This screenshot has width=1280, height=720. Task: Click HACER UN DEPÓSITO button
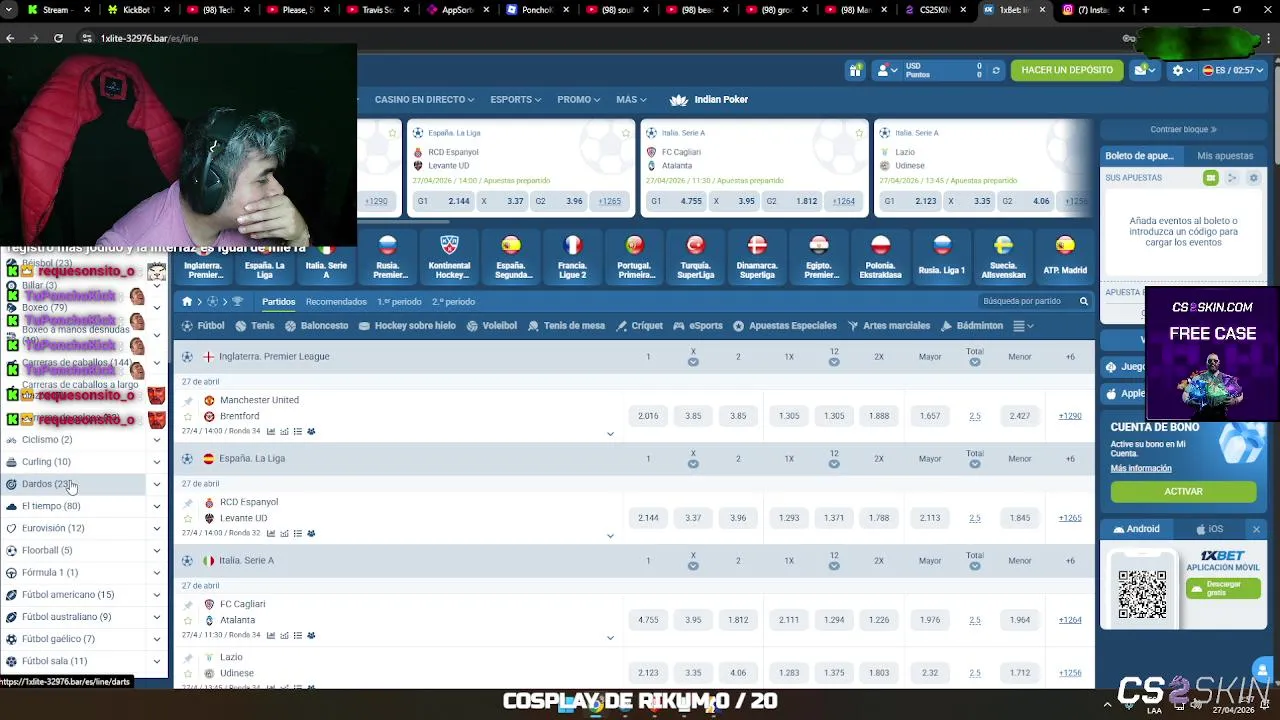point(1067,70)
